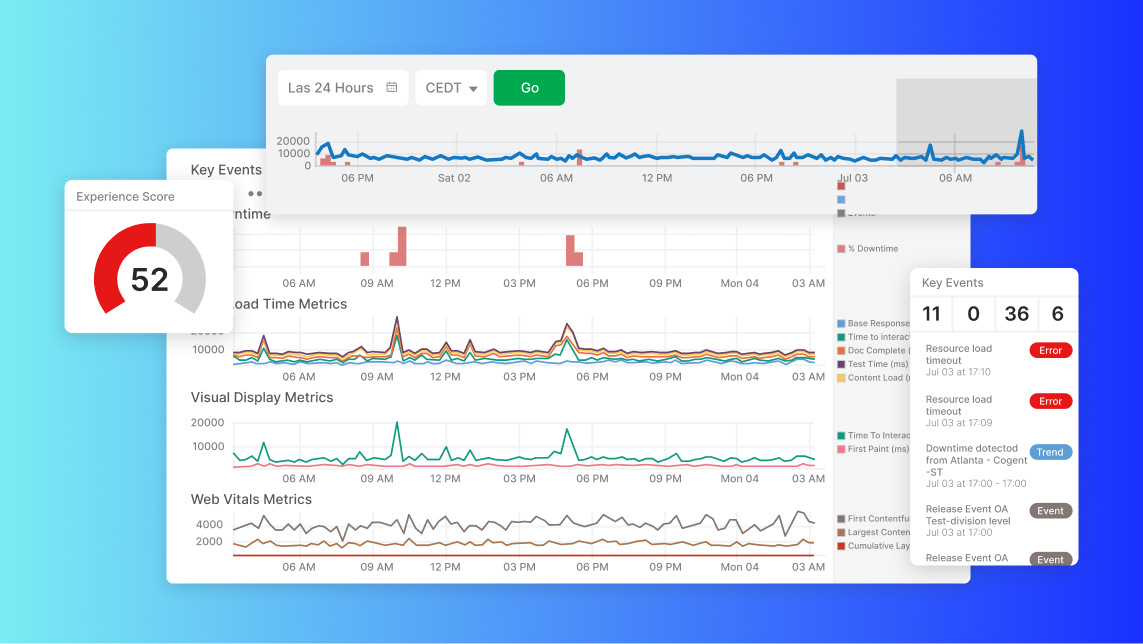
Task: Toggle the Doc Complete legend swatch
Action: pos(841,351)
